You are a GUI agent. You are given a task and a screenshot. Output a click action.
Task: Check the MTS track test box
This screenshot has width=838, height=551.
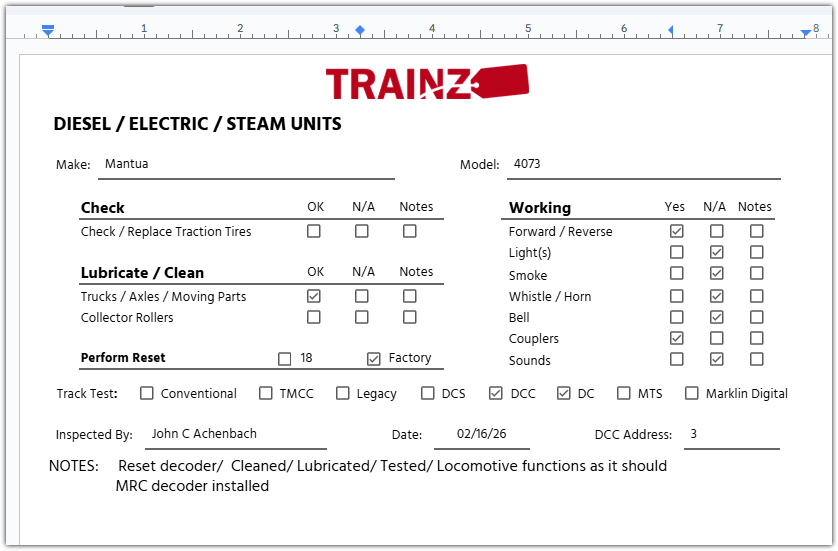[624, 393]
